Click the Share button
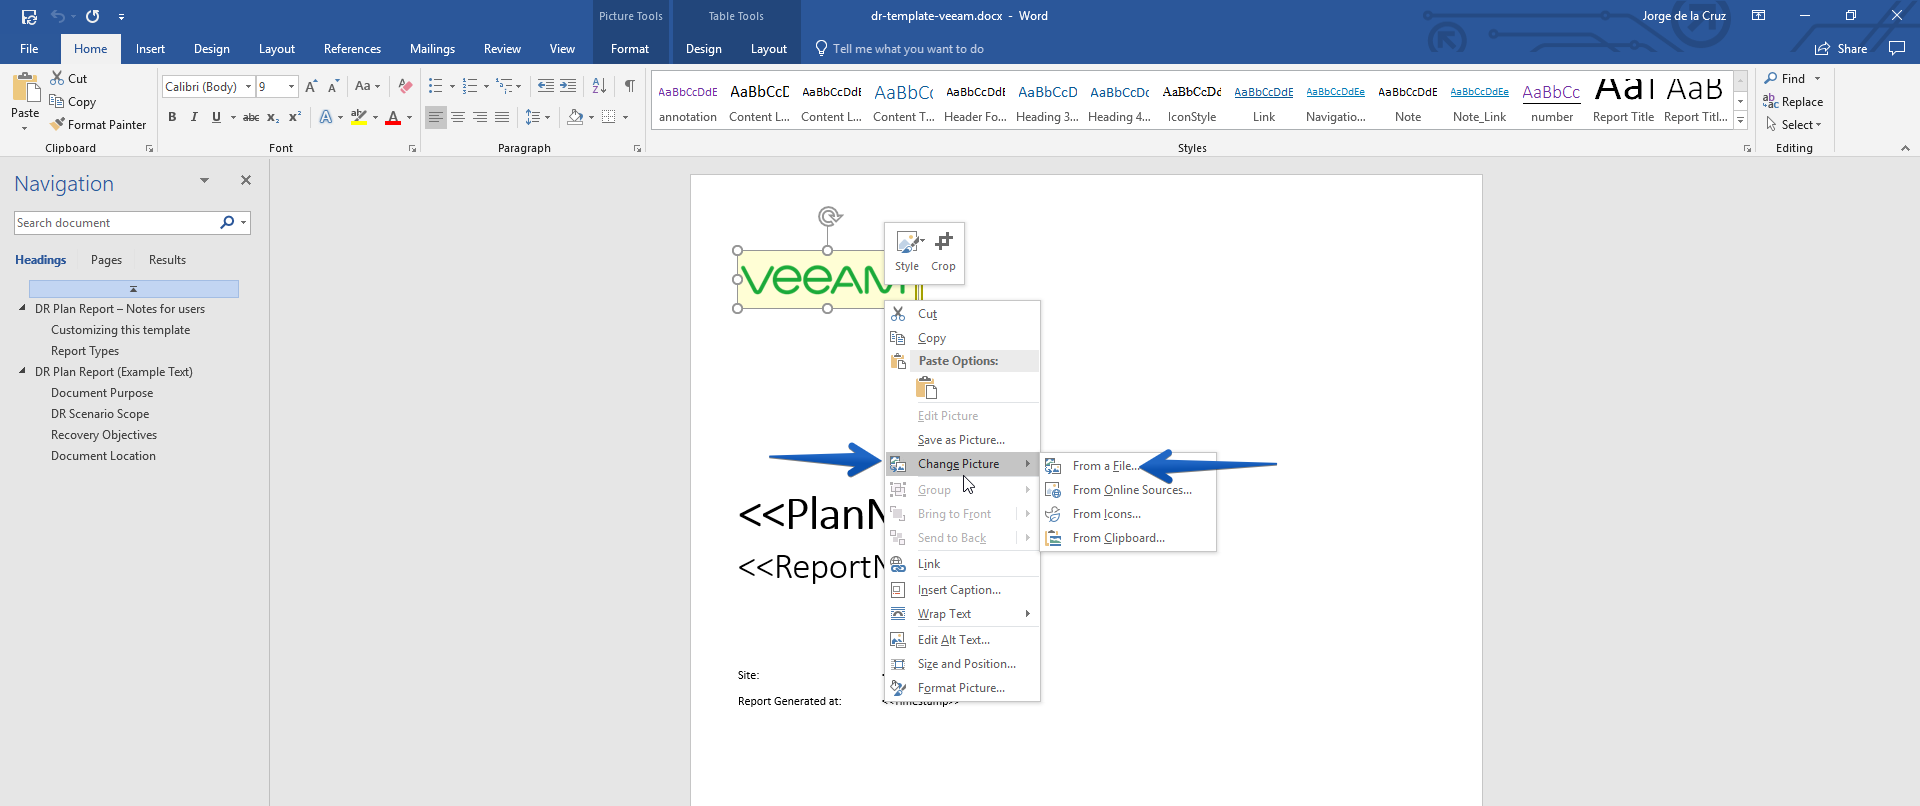The image size is (1920, 806). [x=1841, y=48]
